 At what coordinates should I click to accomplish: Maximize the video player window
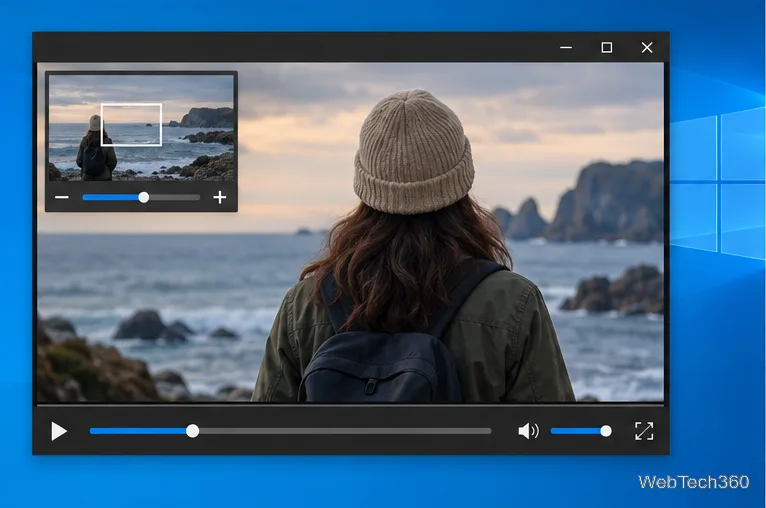[x=607, y=47]
